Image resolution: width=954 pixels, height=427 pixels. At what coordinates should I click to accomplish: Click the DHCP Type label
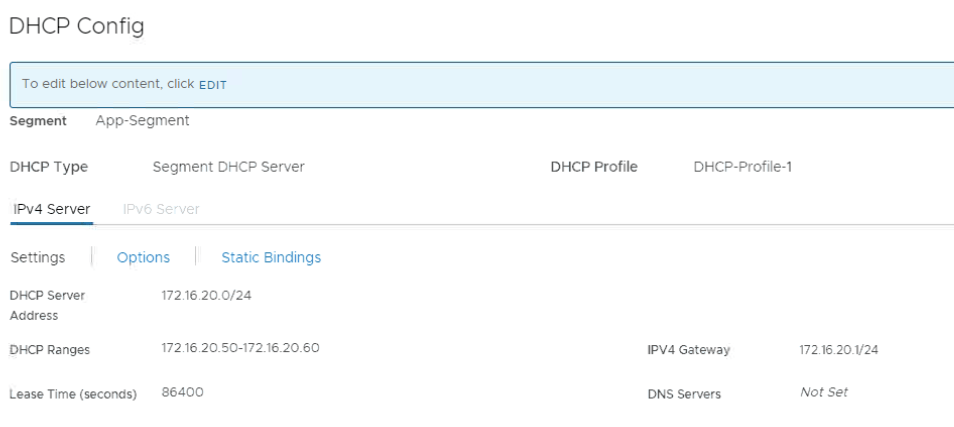(48, 167)
